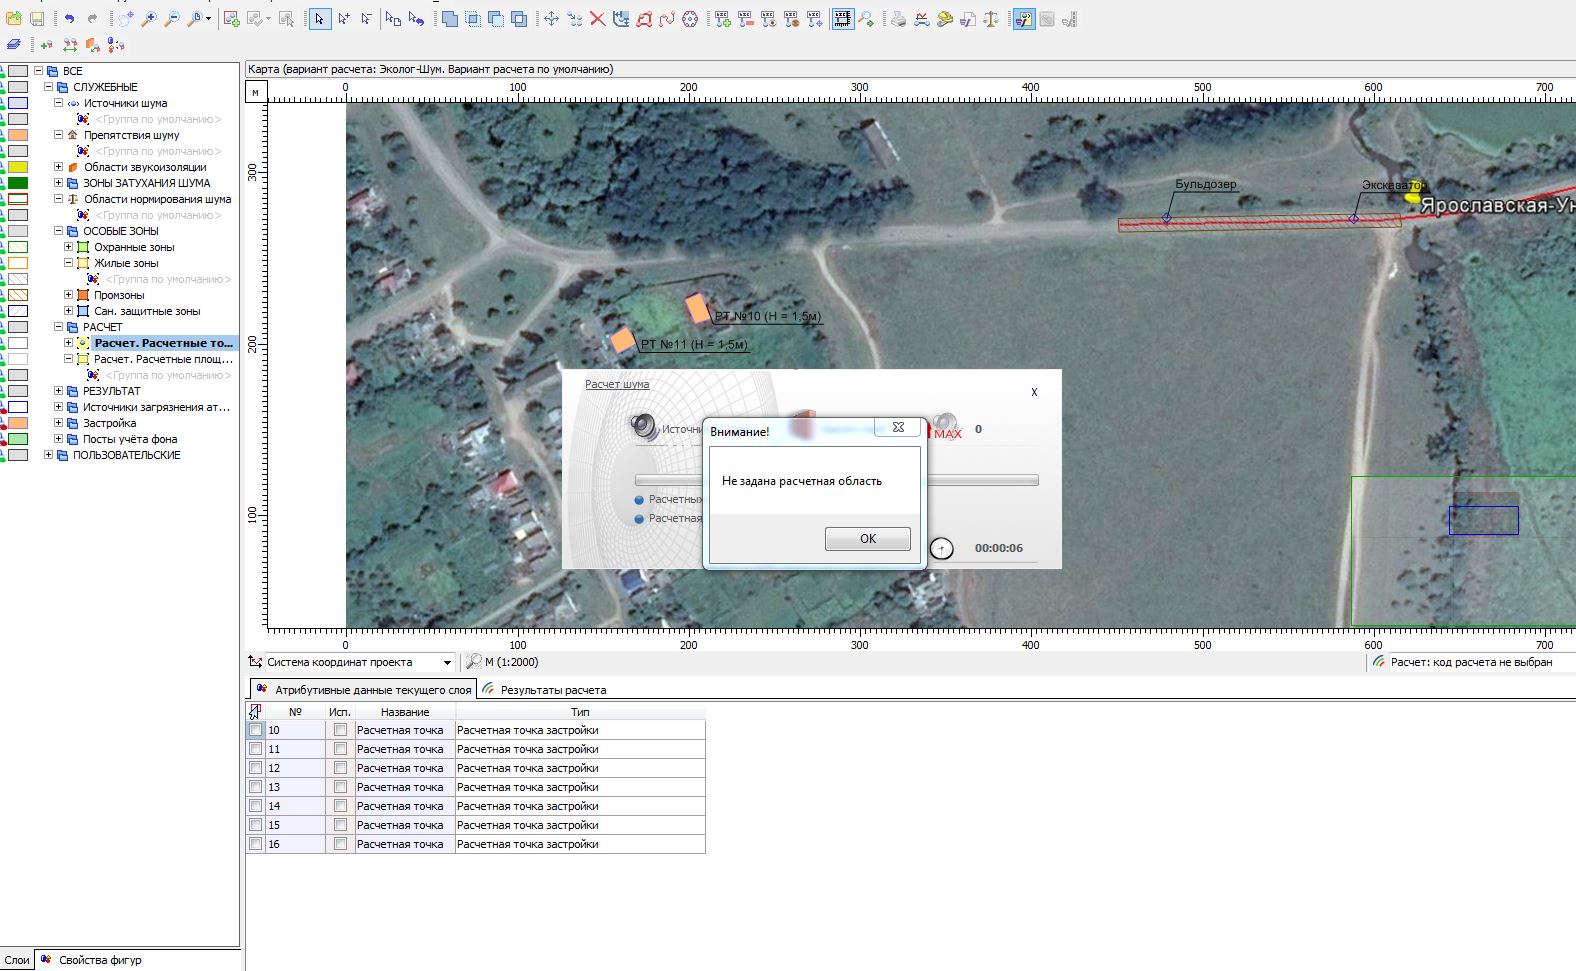Switch to 'Результаты расчета' tab
The height and width of the screenshot is (971, 1576).
552,690
